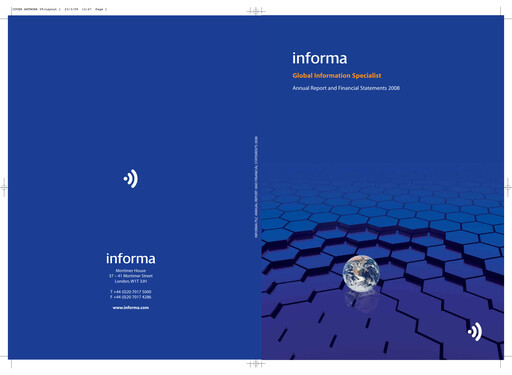Click the globe image on the hexagon floor
This screenshot has width=512, height=375.
click(x=361, y=274)
